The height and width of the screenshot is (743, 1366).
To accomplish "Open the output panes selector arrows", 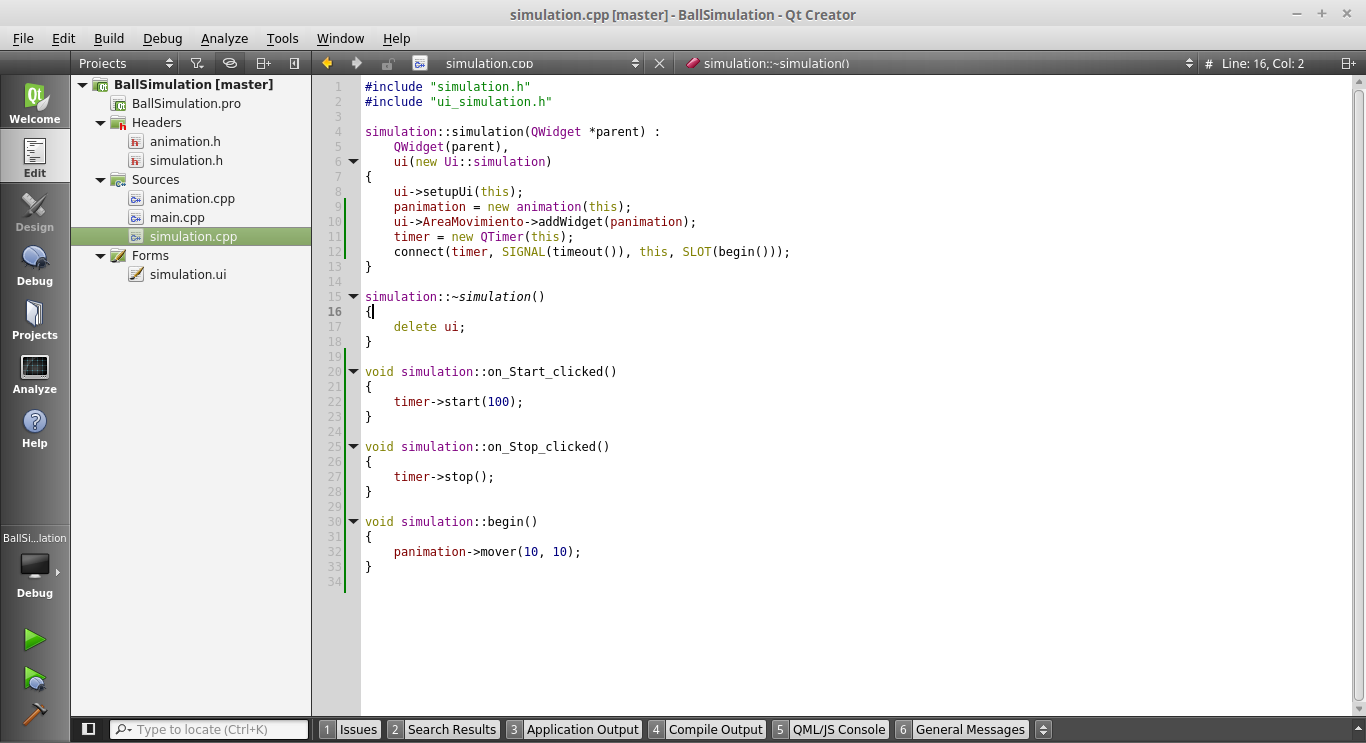I will 1043,729.
